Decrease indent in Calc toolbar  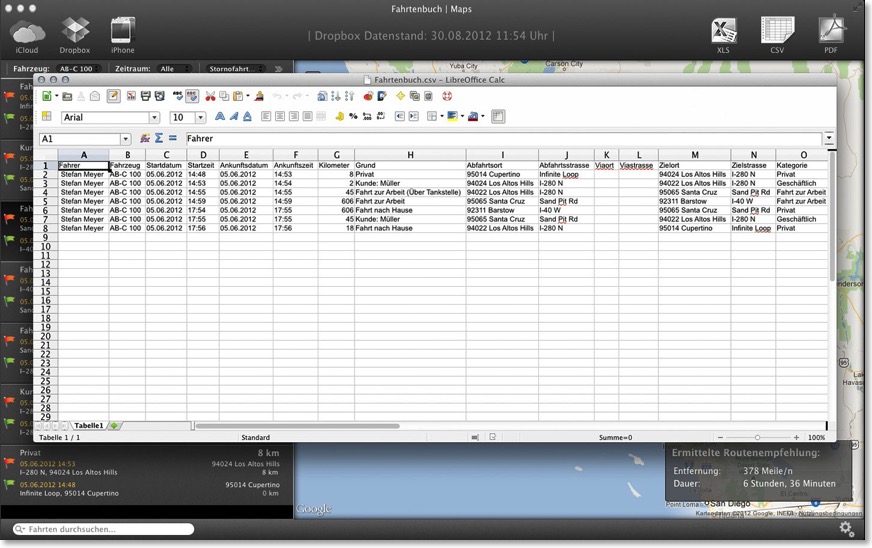pos(399,116)
